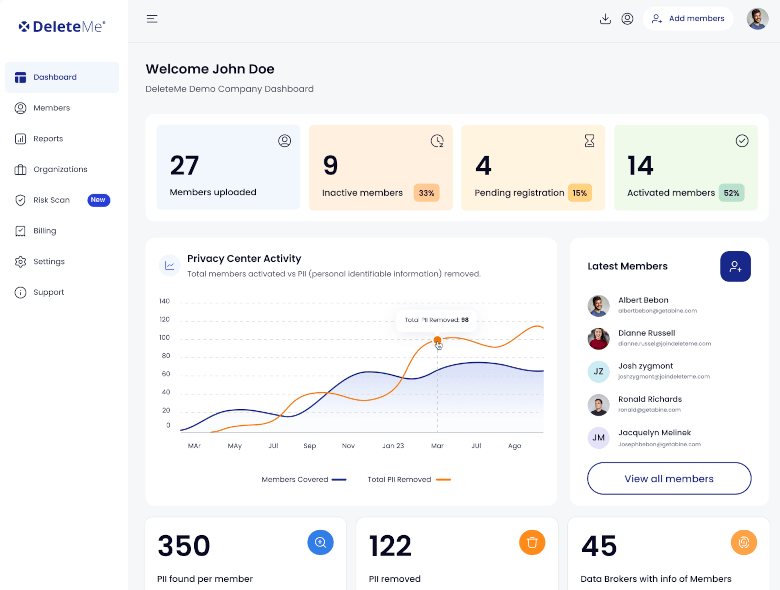Click hourglass icon on Pending registration card
The width and height of the screenshot is (780, 590).
[x=589, y=141]
